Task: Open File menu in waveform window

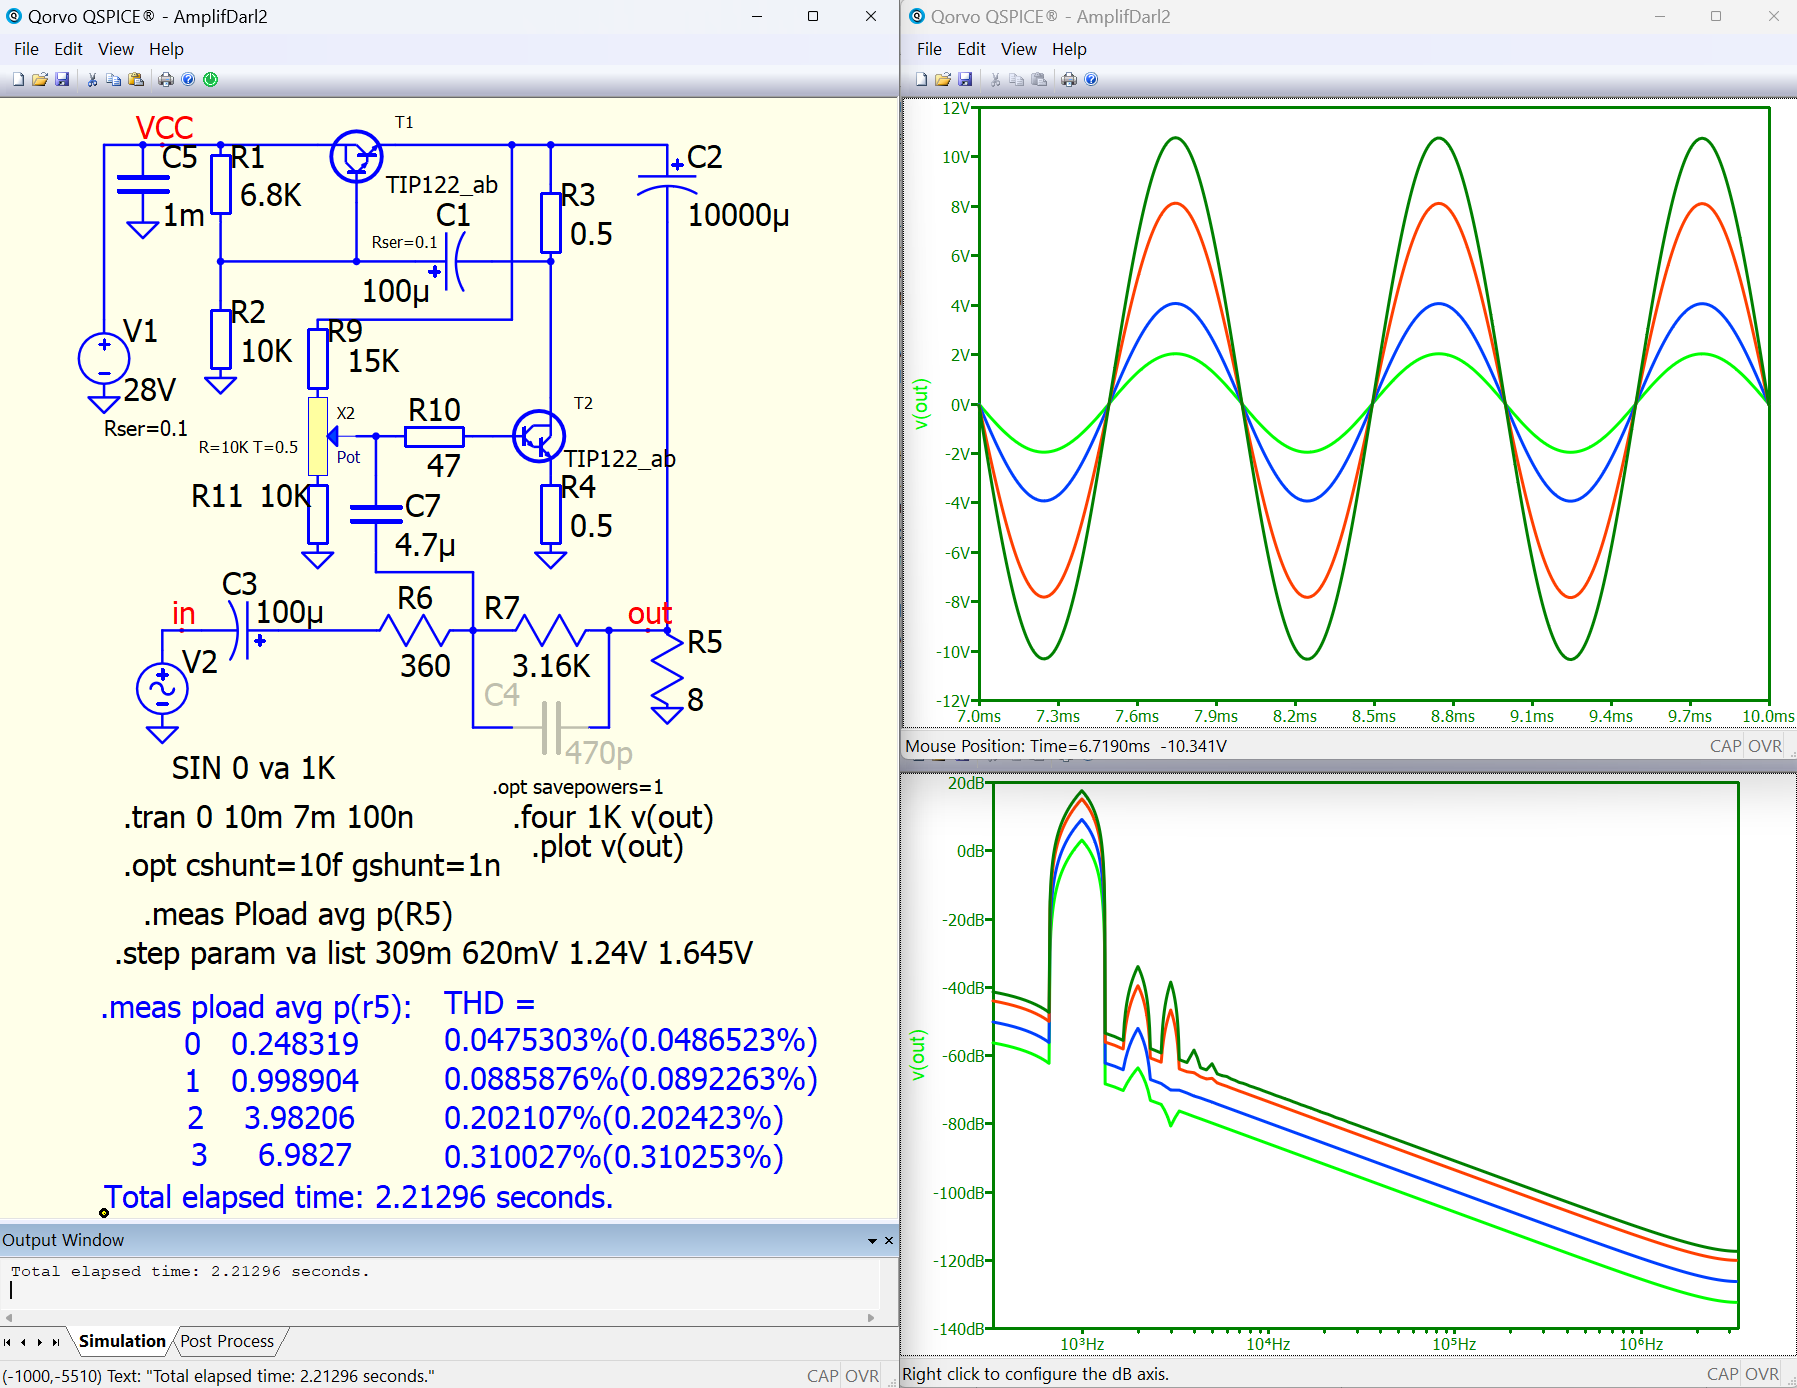Action: 929,49
